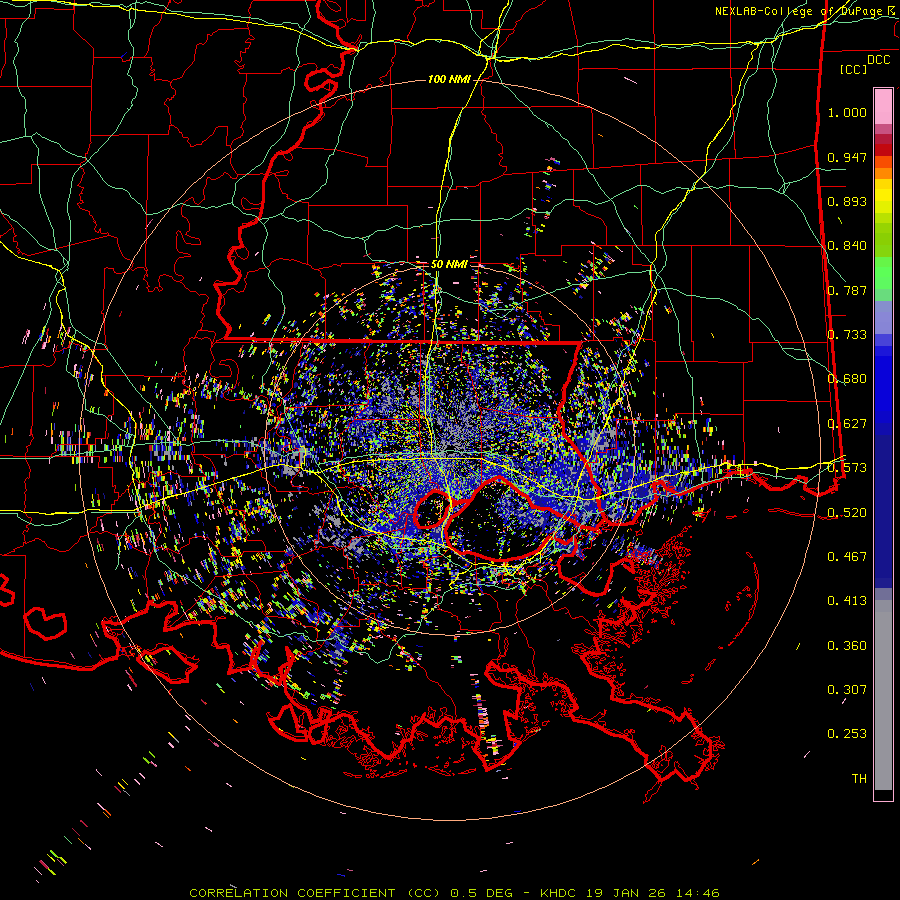The width and height of the screenshot is (900, 900).
Task: Select the 0.787 scale value
Action: point(847,290)
